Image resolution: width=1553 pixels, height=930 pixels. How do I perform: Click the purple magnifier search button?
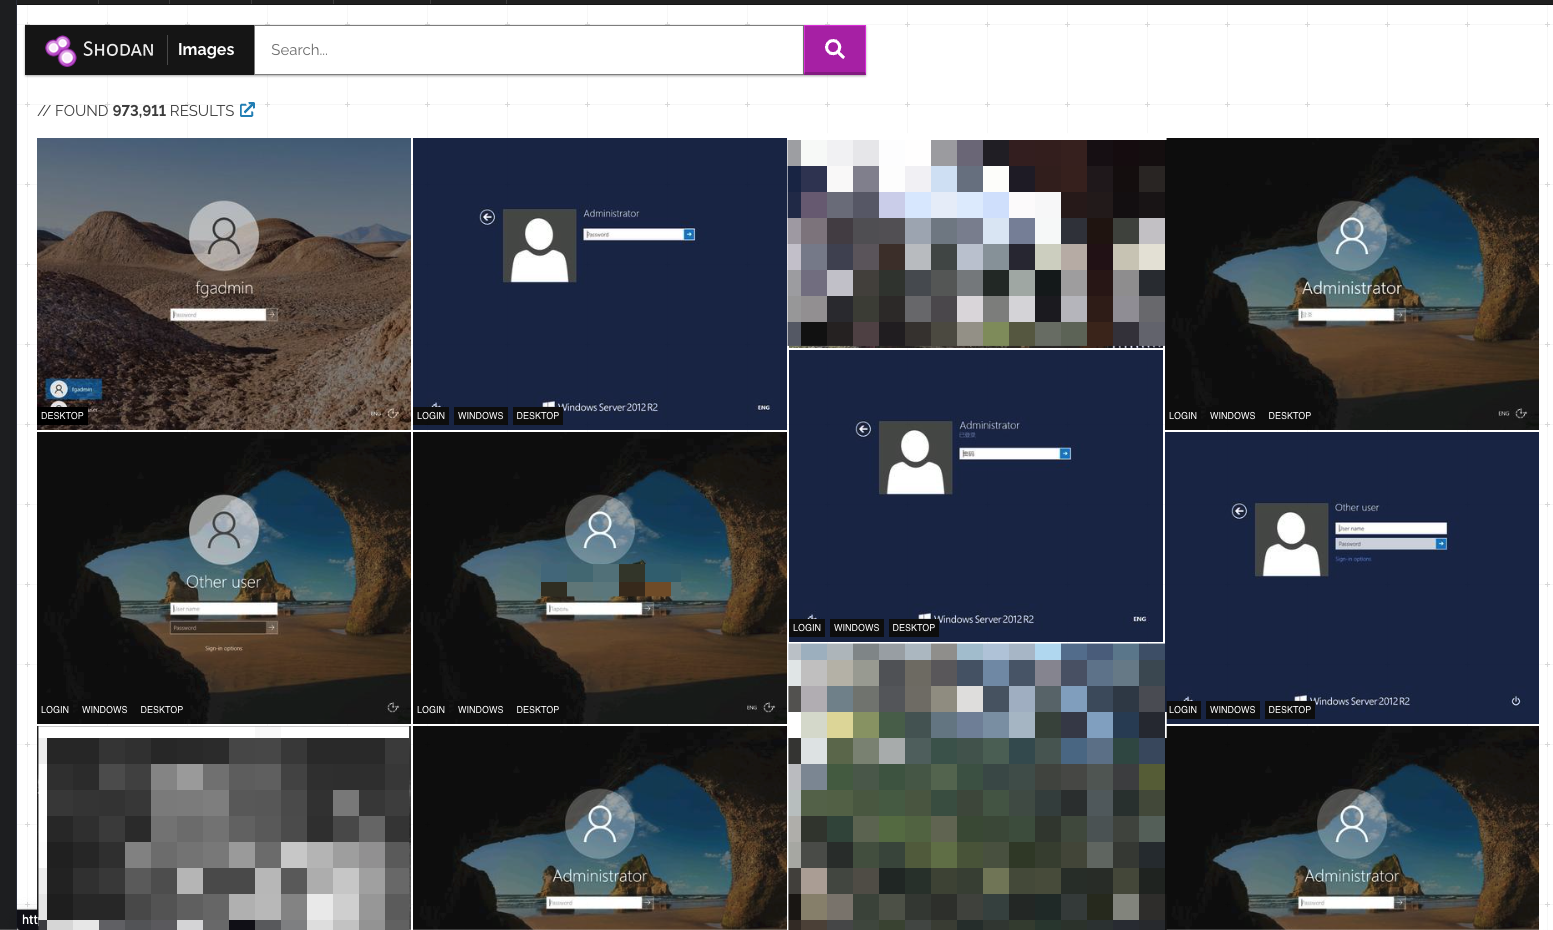click(835, 50)
